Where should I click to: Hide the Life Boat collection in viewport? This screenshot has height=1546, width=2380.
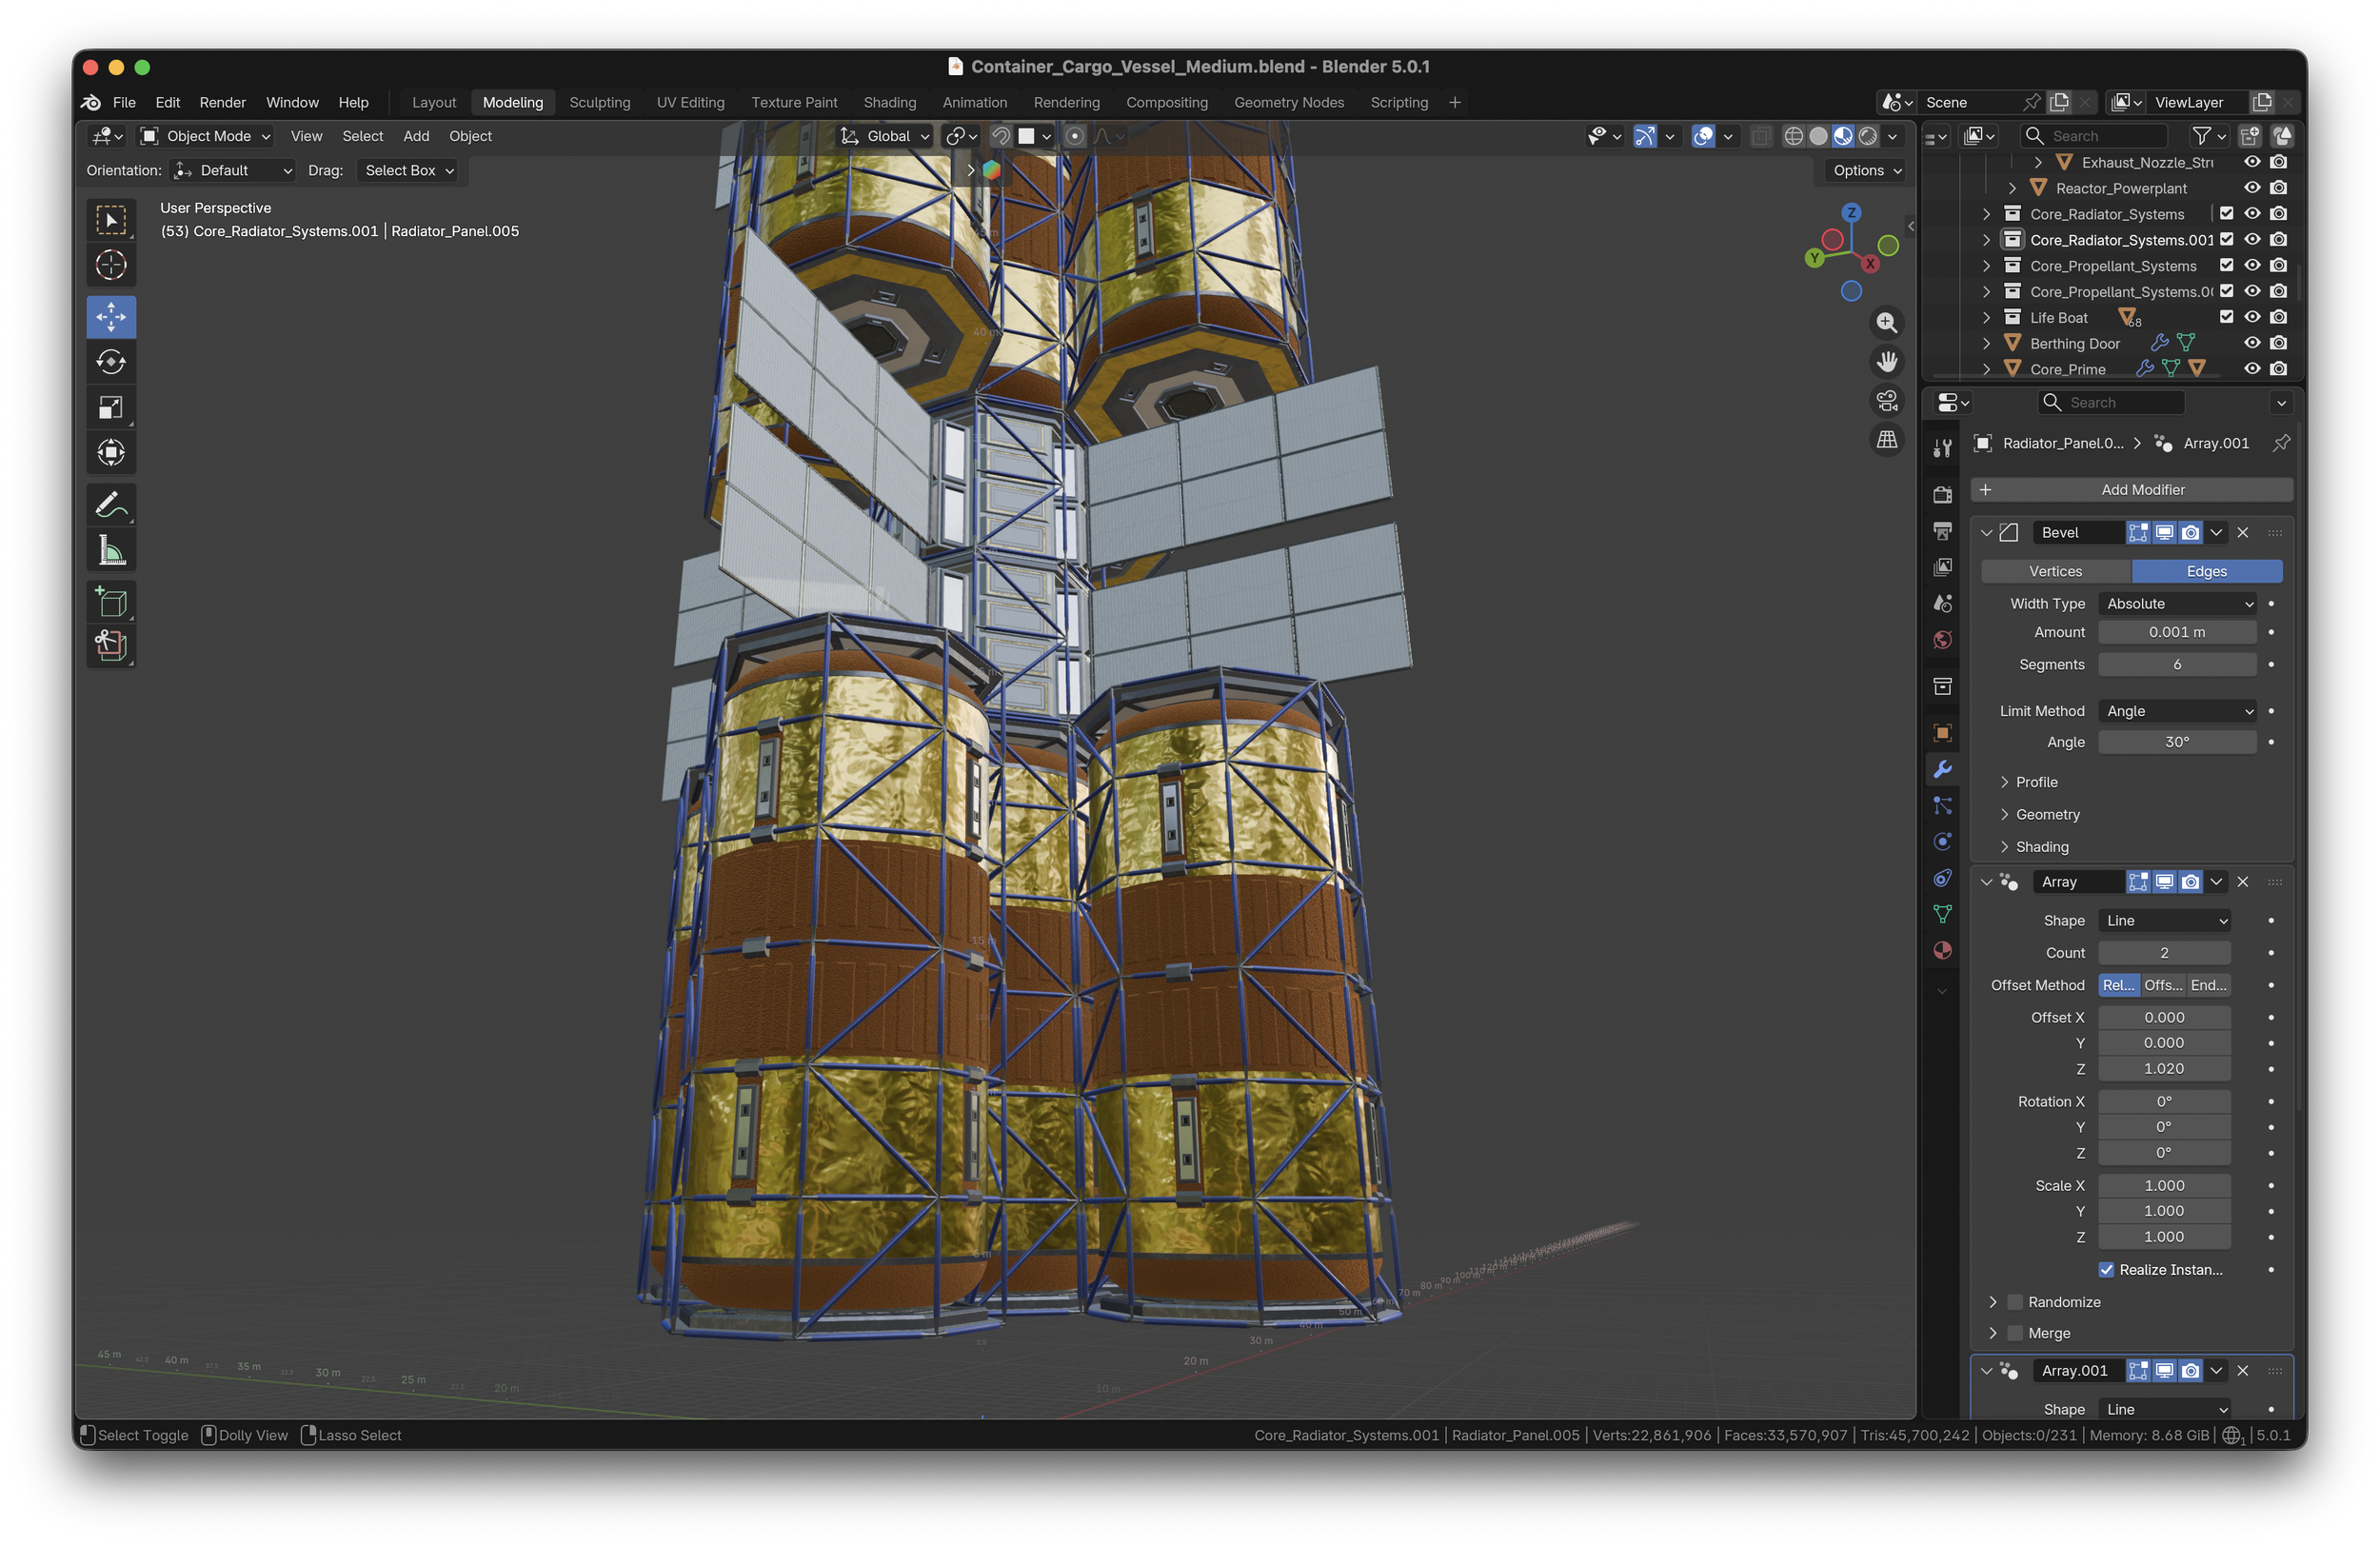(2252, 317)
